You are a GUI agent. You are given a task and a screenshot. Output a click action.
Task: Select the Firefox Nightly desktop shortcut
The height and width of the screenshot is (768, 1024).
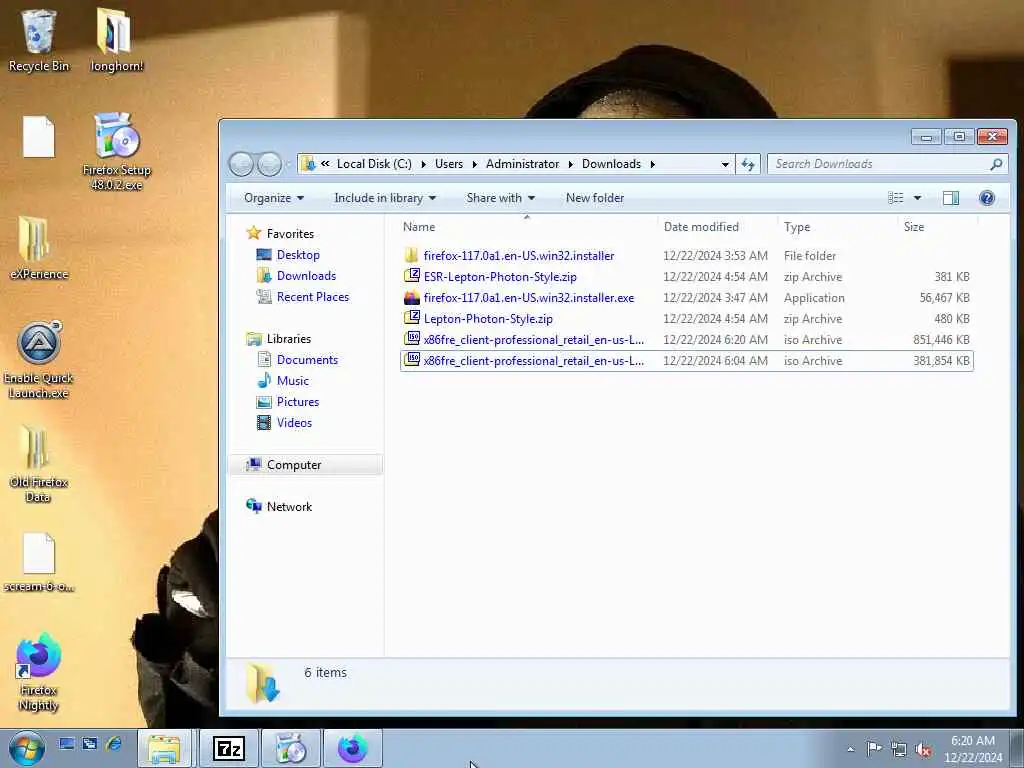click(39, 671)
